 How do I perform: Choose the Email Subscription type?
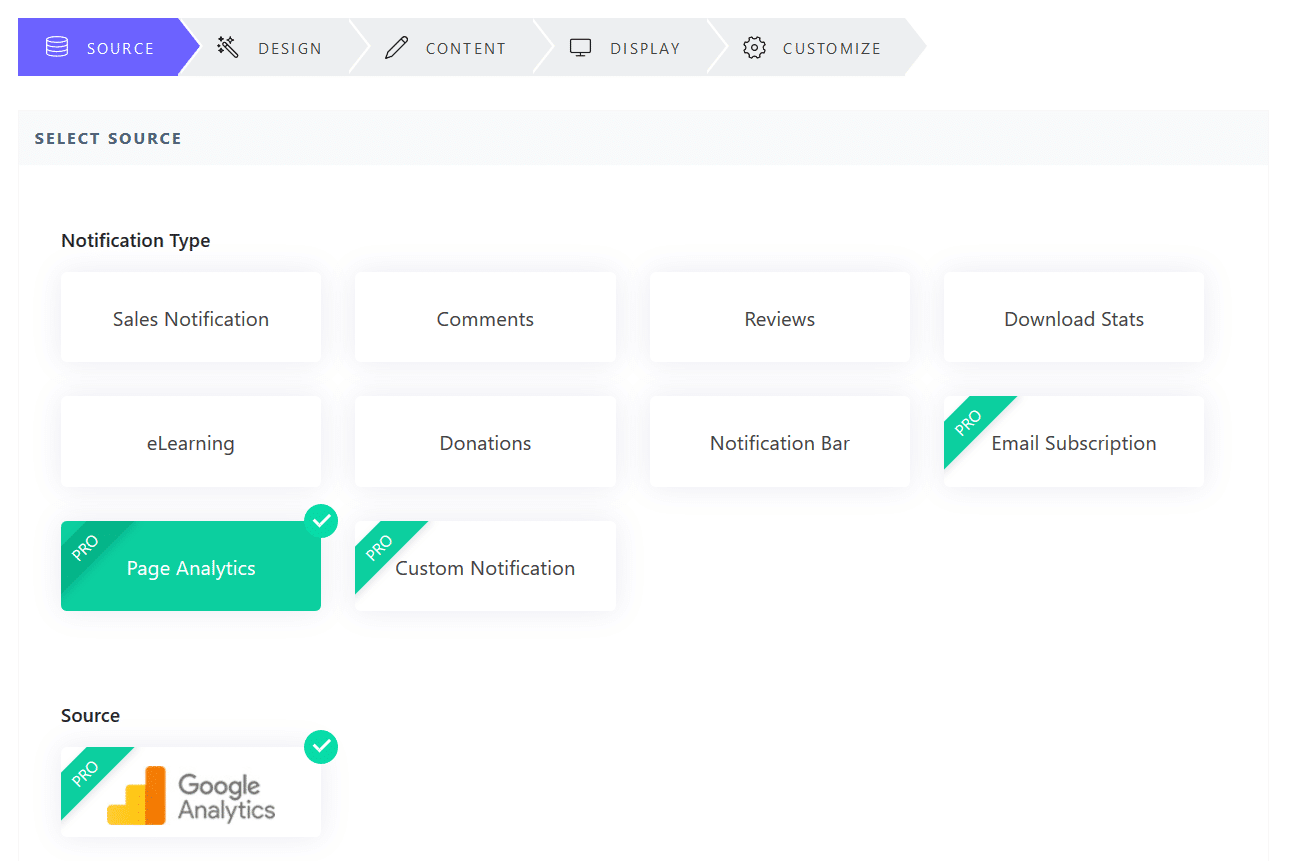(x=1074, y=441)
